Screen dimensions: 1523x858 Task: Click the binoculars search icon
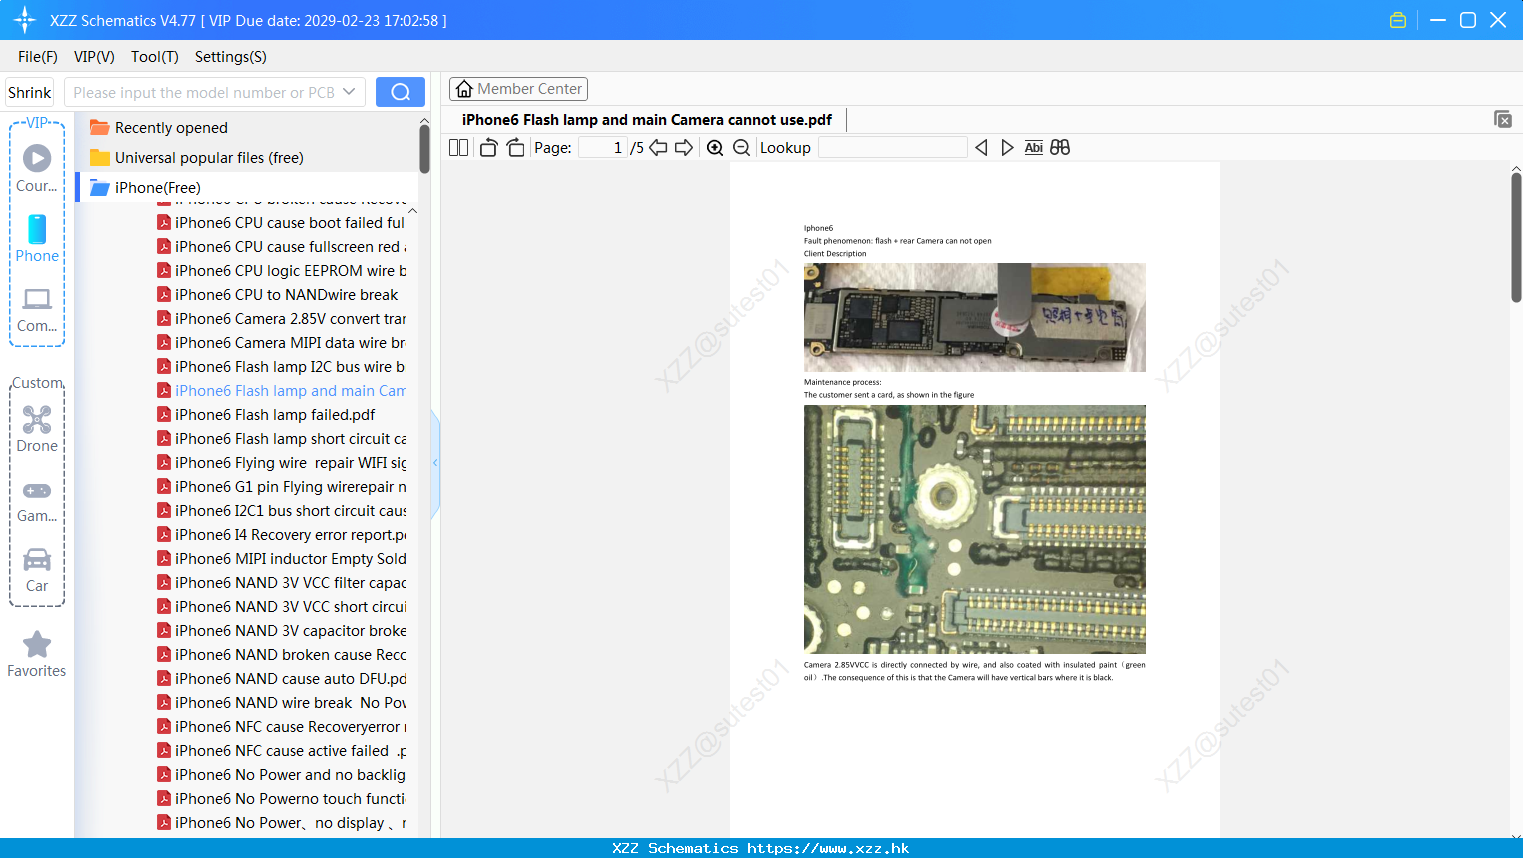[x=1060, y=148]
